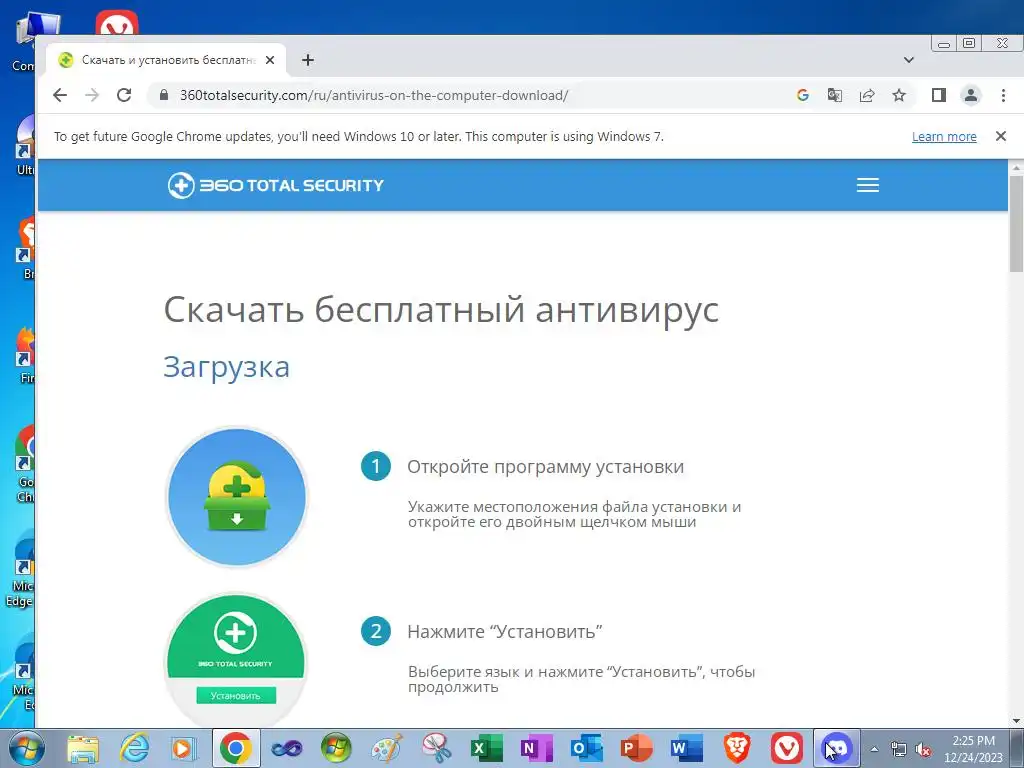
Task: Expand the tab search chevron
Action: click(x=908, y=60)
